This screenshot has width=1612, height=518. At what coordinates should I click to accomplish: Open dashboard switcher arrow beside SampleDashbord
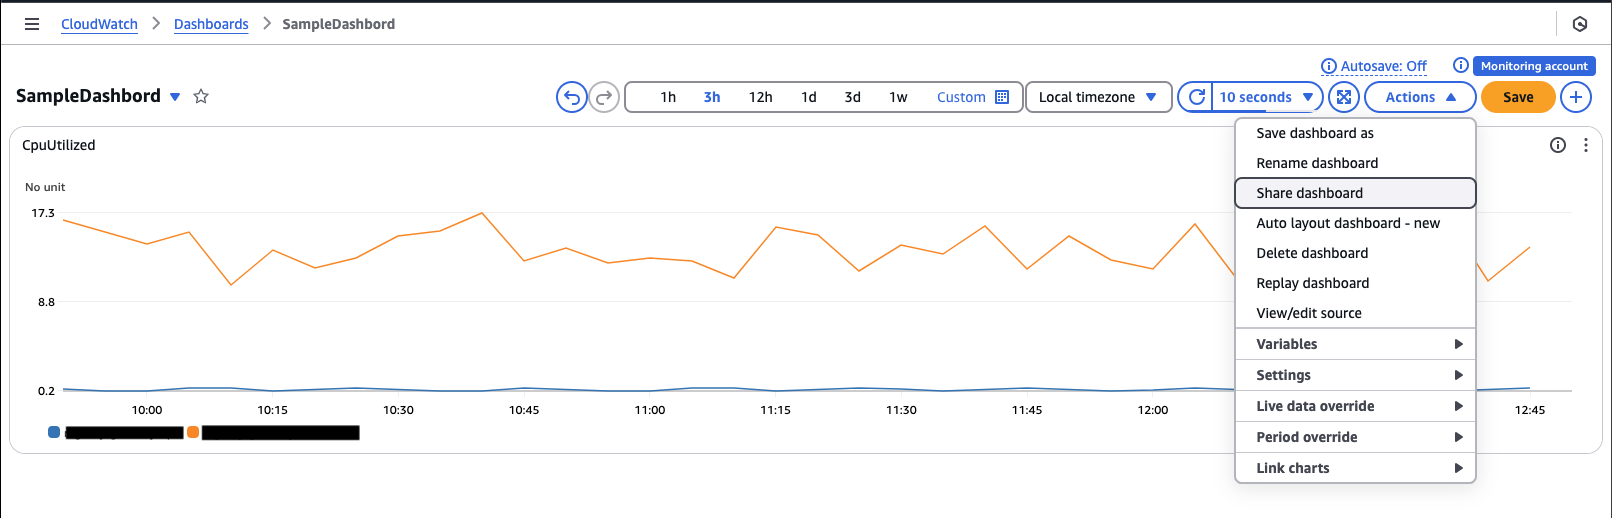[x=175, y=97]
